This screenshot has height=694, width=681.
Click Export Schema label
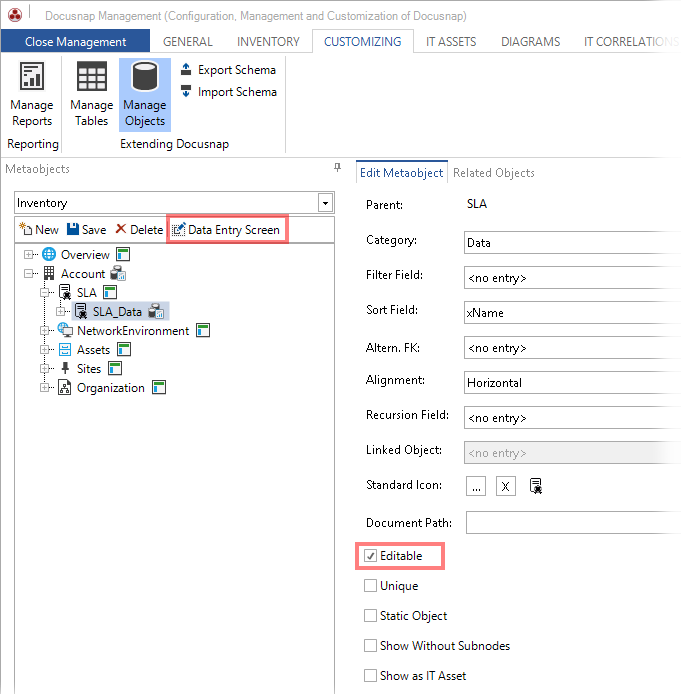coord(237,69)
